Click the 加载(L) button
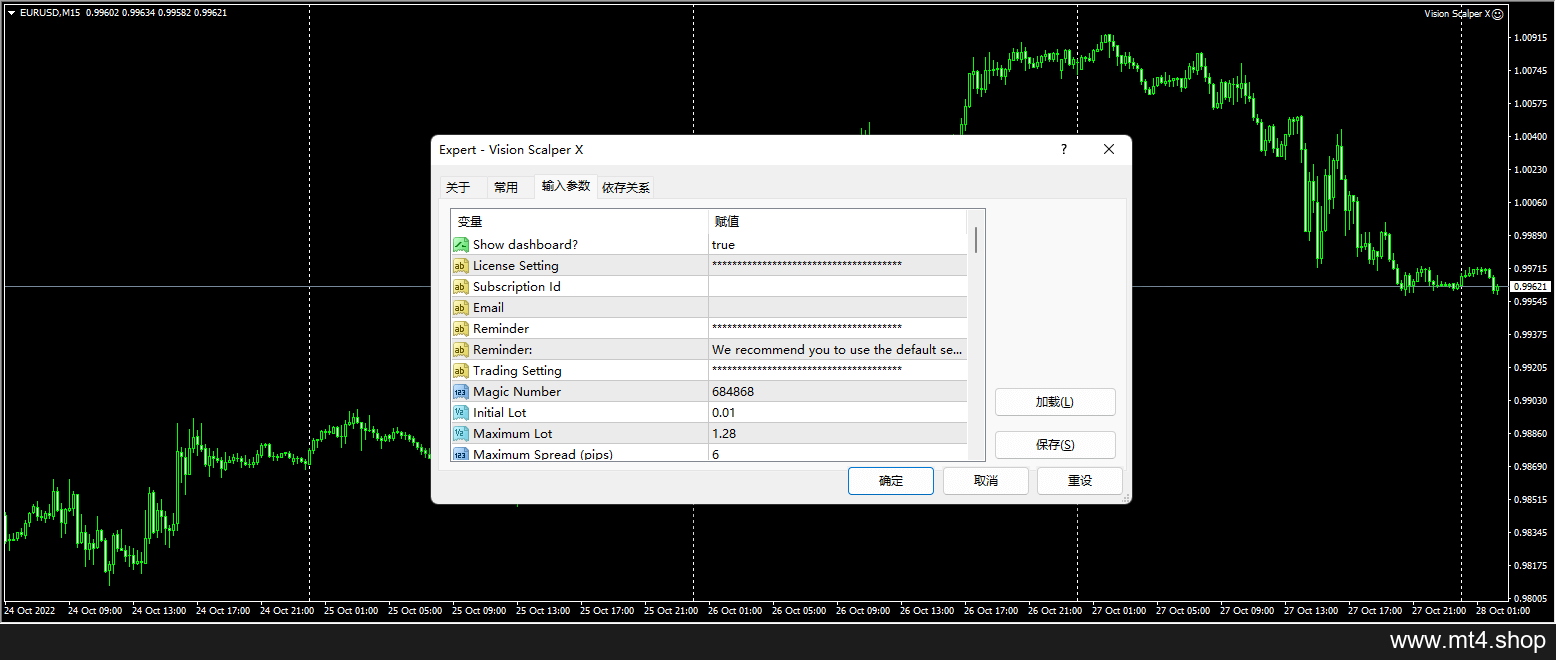1556x660 pixels. pos(1055,402)
